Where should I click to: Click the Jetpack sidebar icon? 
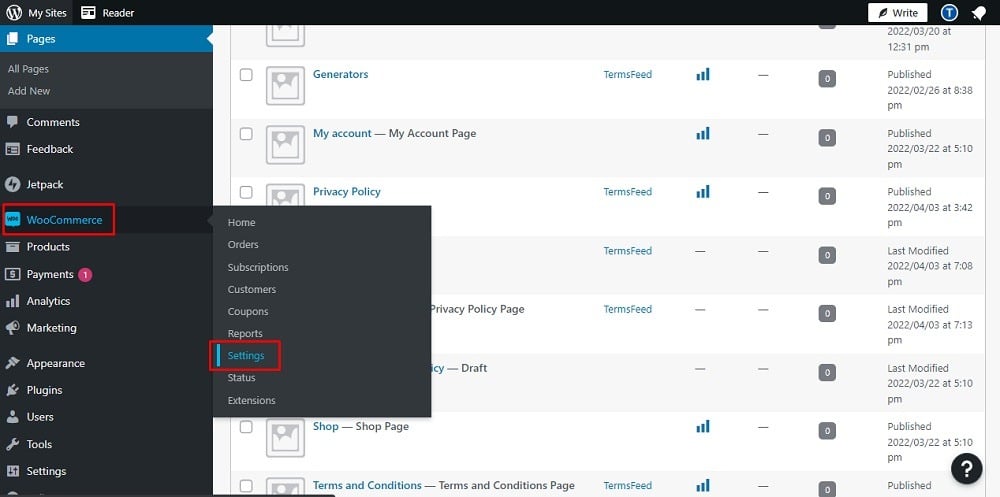[12, 184]
